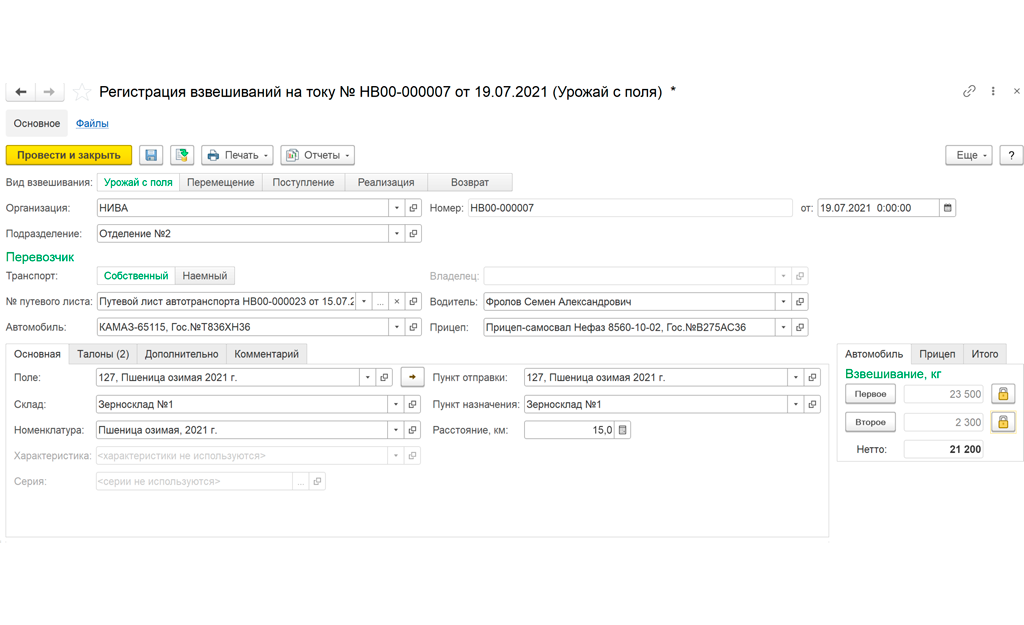Open the Прицеп weighing tab

click(937, 354)
